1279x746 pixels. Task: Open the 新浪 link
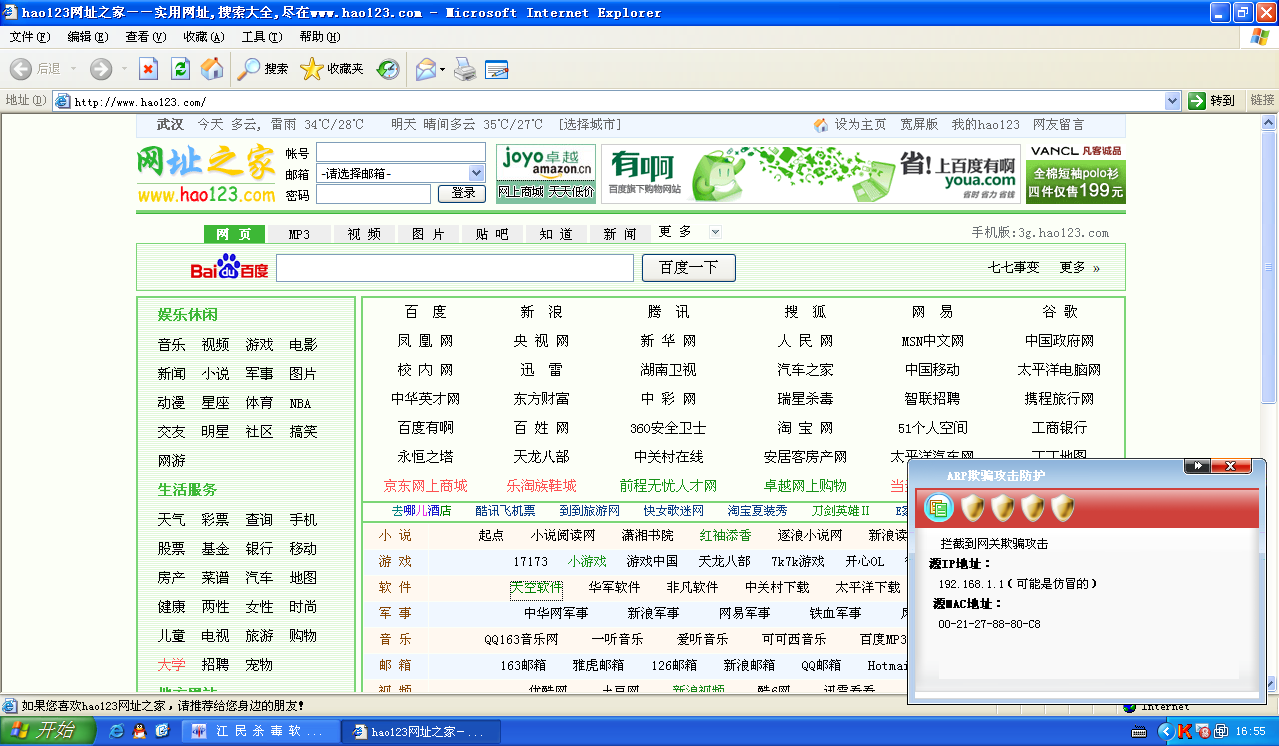click(x=541, y=312)
